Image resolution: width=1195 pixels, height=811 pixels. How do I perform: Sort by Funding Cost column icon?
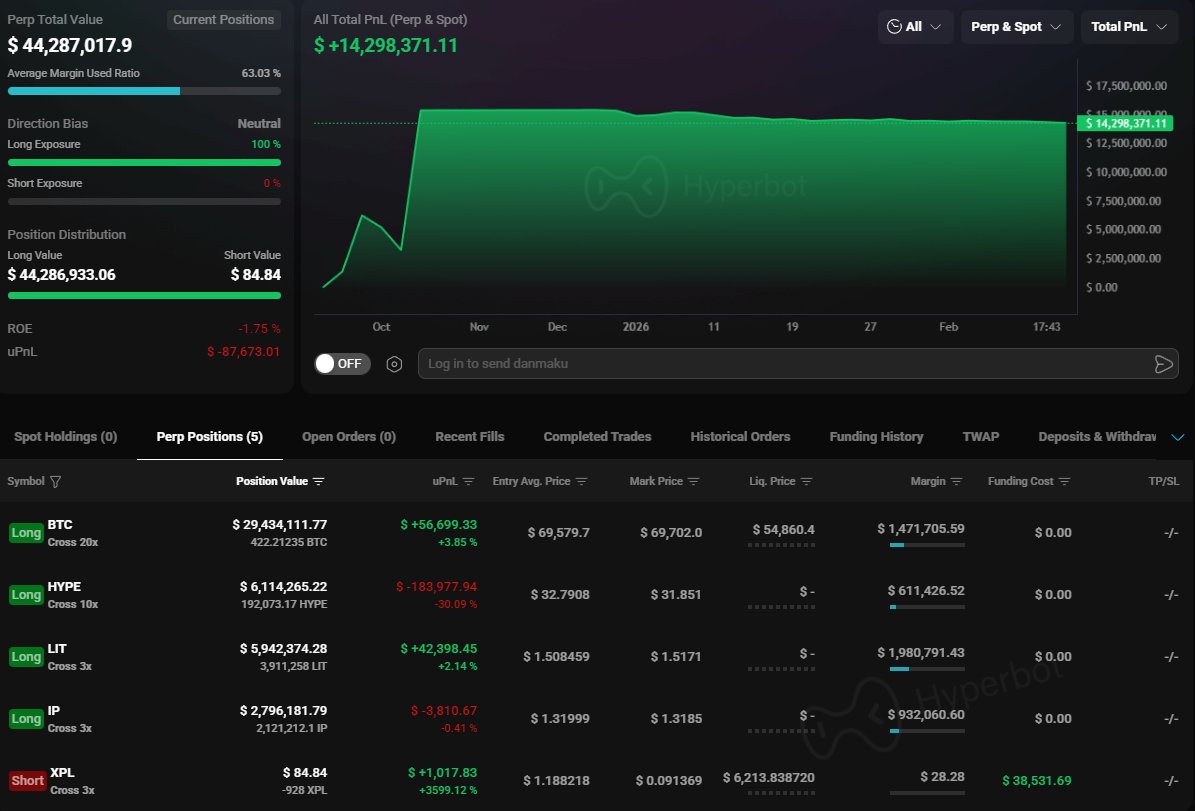click(x=1065, y=482)
